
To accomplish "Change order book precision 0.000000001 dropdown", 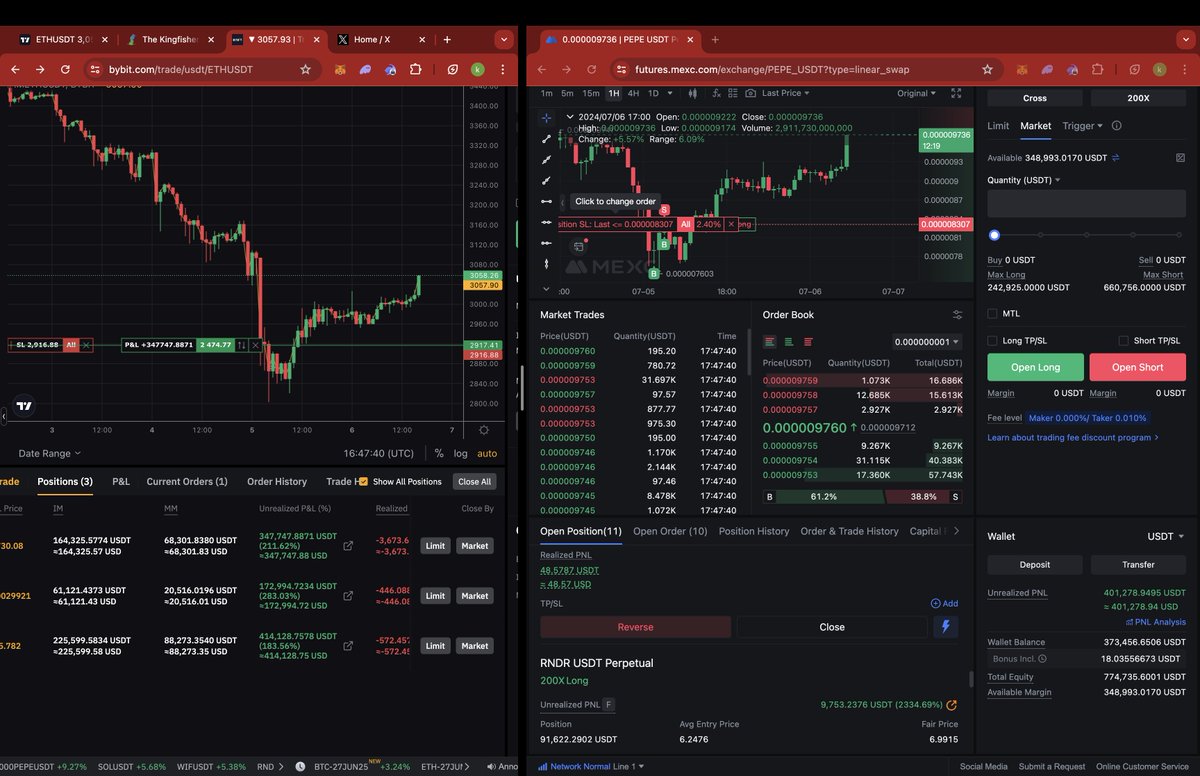I will click(927, 342).
